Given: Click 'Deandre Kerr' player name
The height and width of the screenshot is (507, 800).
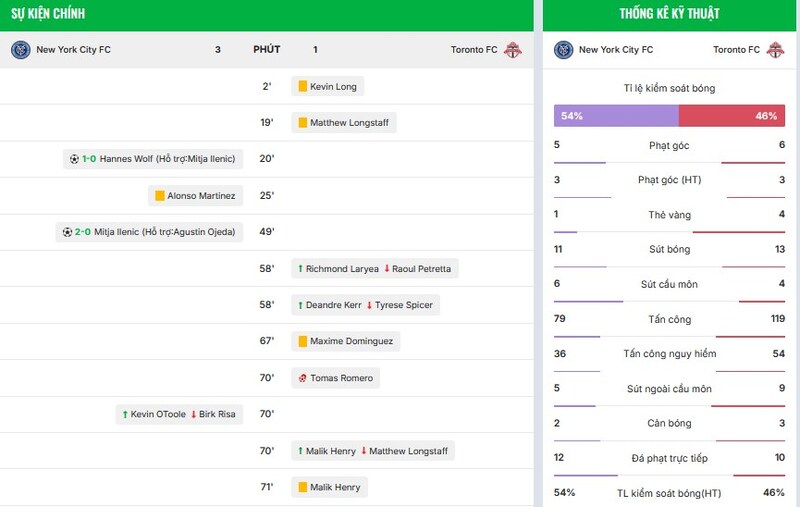Looking at the screenshot, I should point(334,305).
